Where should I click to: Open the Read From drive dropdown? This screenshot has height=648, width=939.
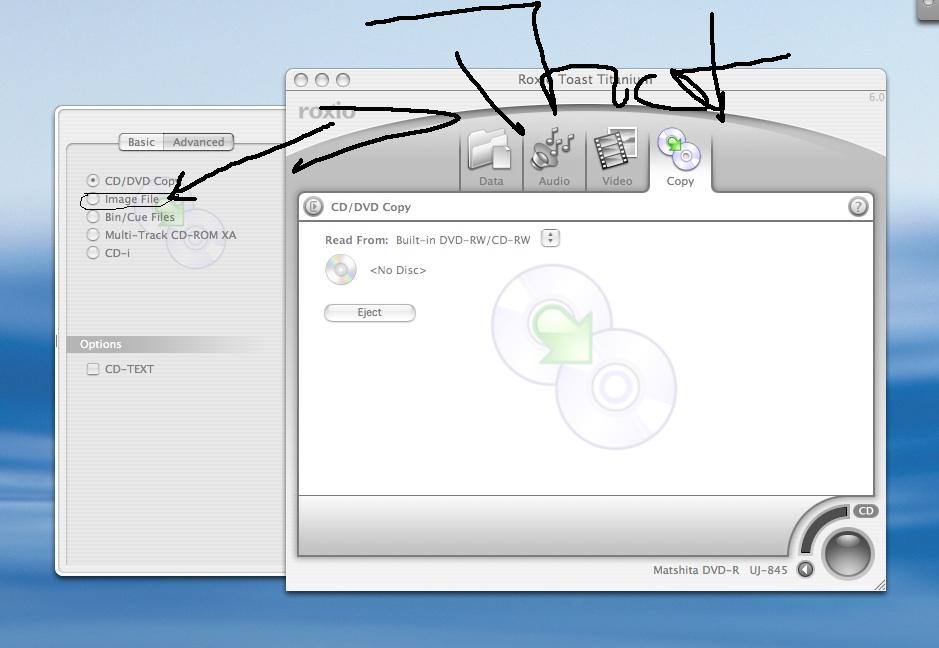(x=550, y=238)
